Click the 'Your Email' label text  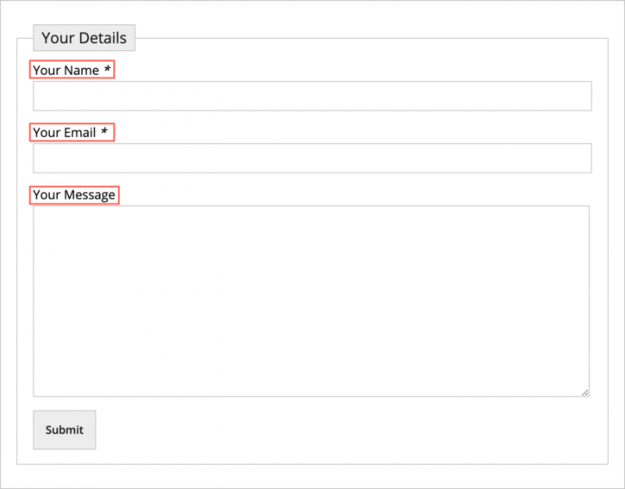[66, 133]
